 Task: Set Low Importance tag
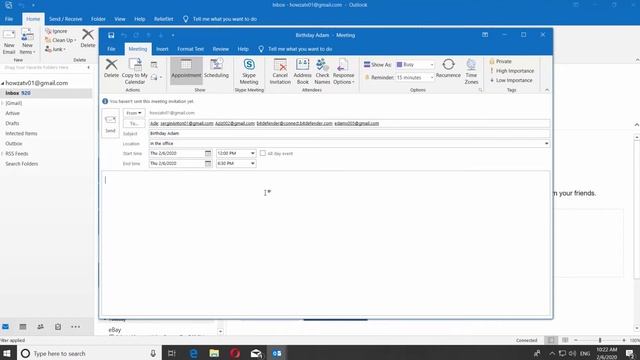(x=511, y=80)
